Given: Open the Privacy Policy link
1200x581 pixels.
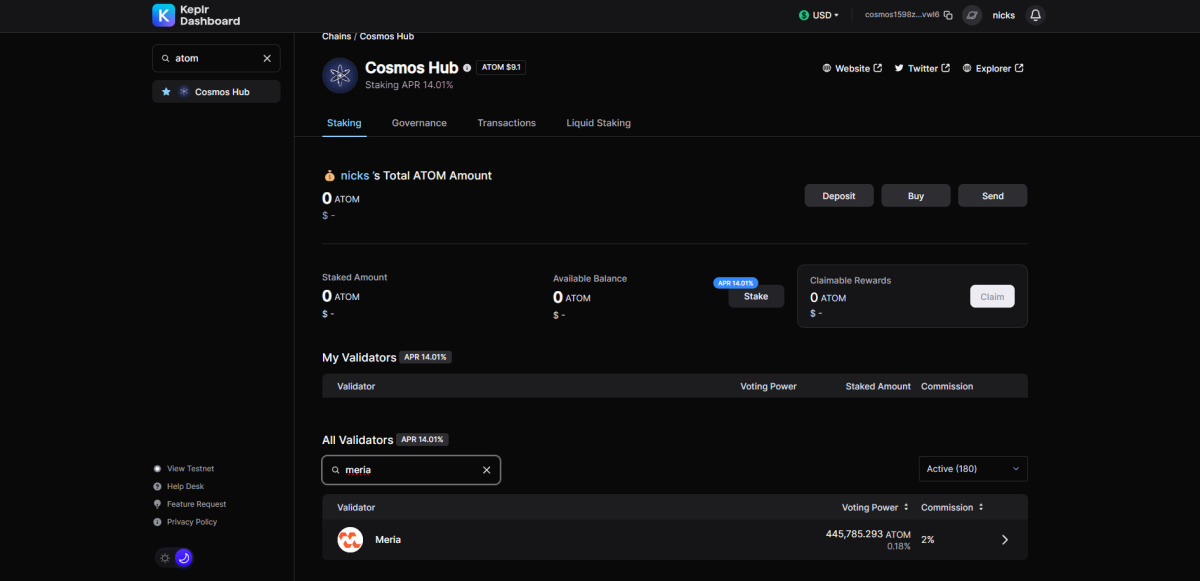Looking at the screenshot, I should pyautogui.click(x=191, y=522).
